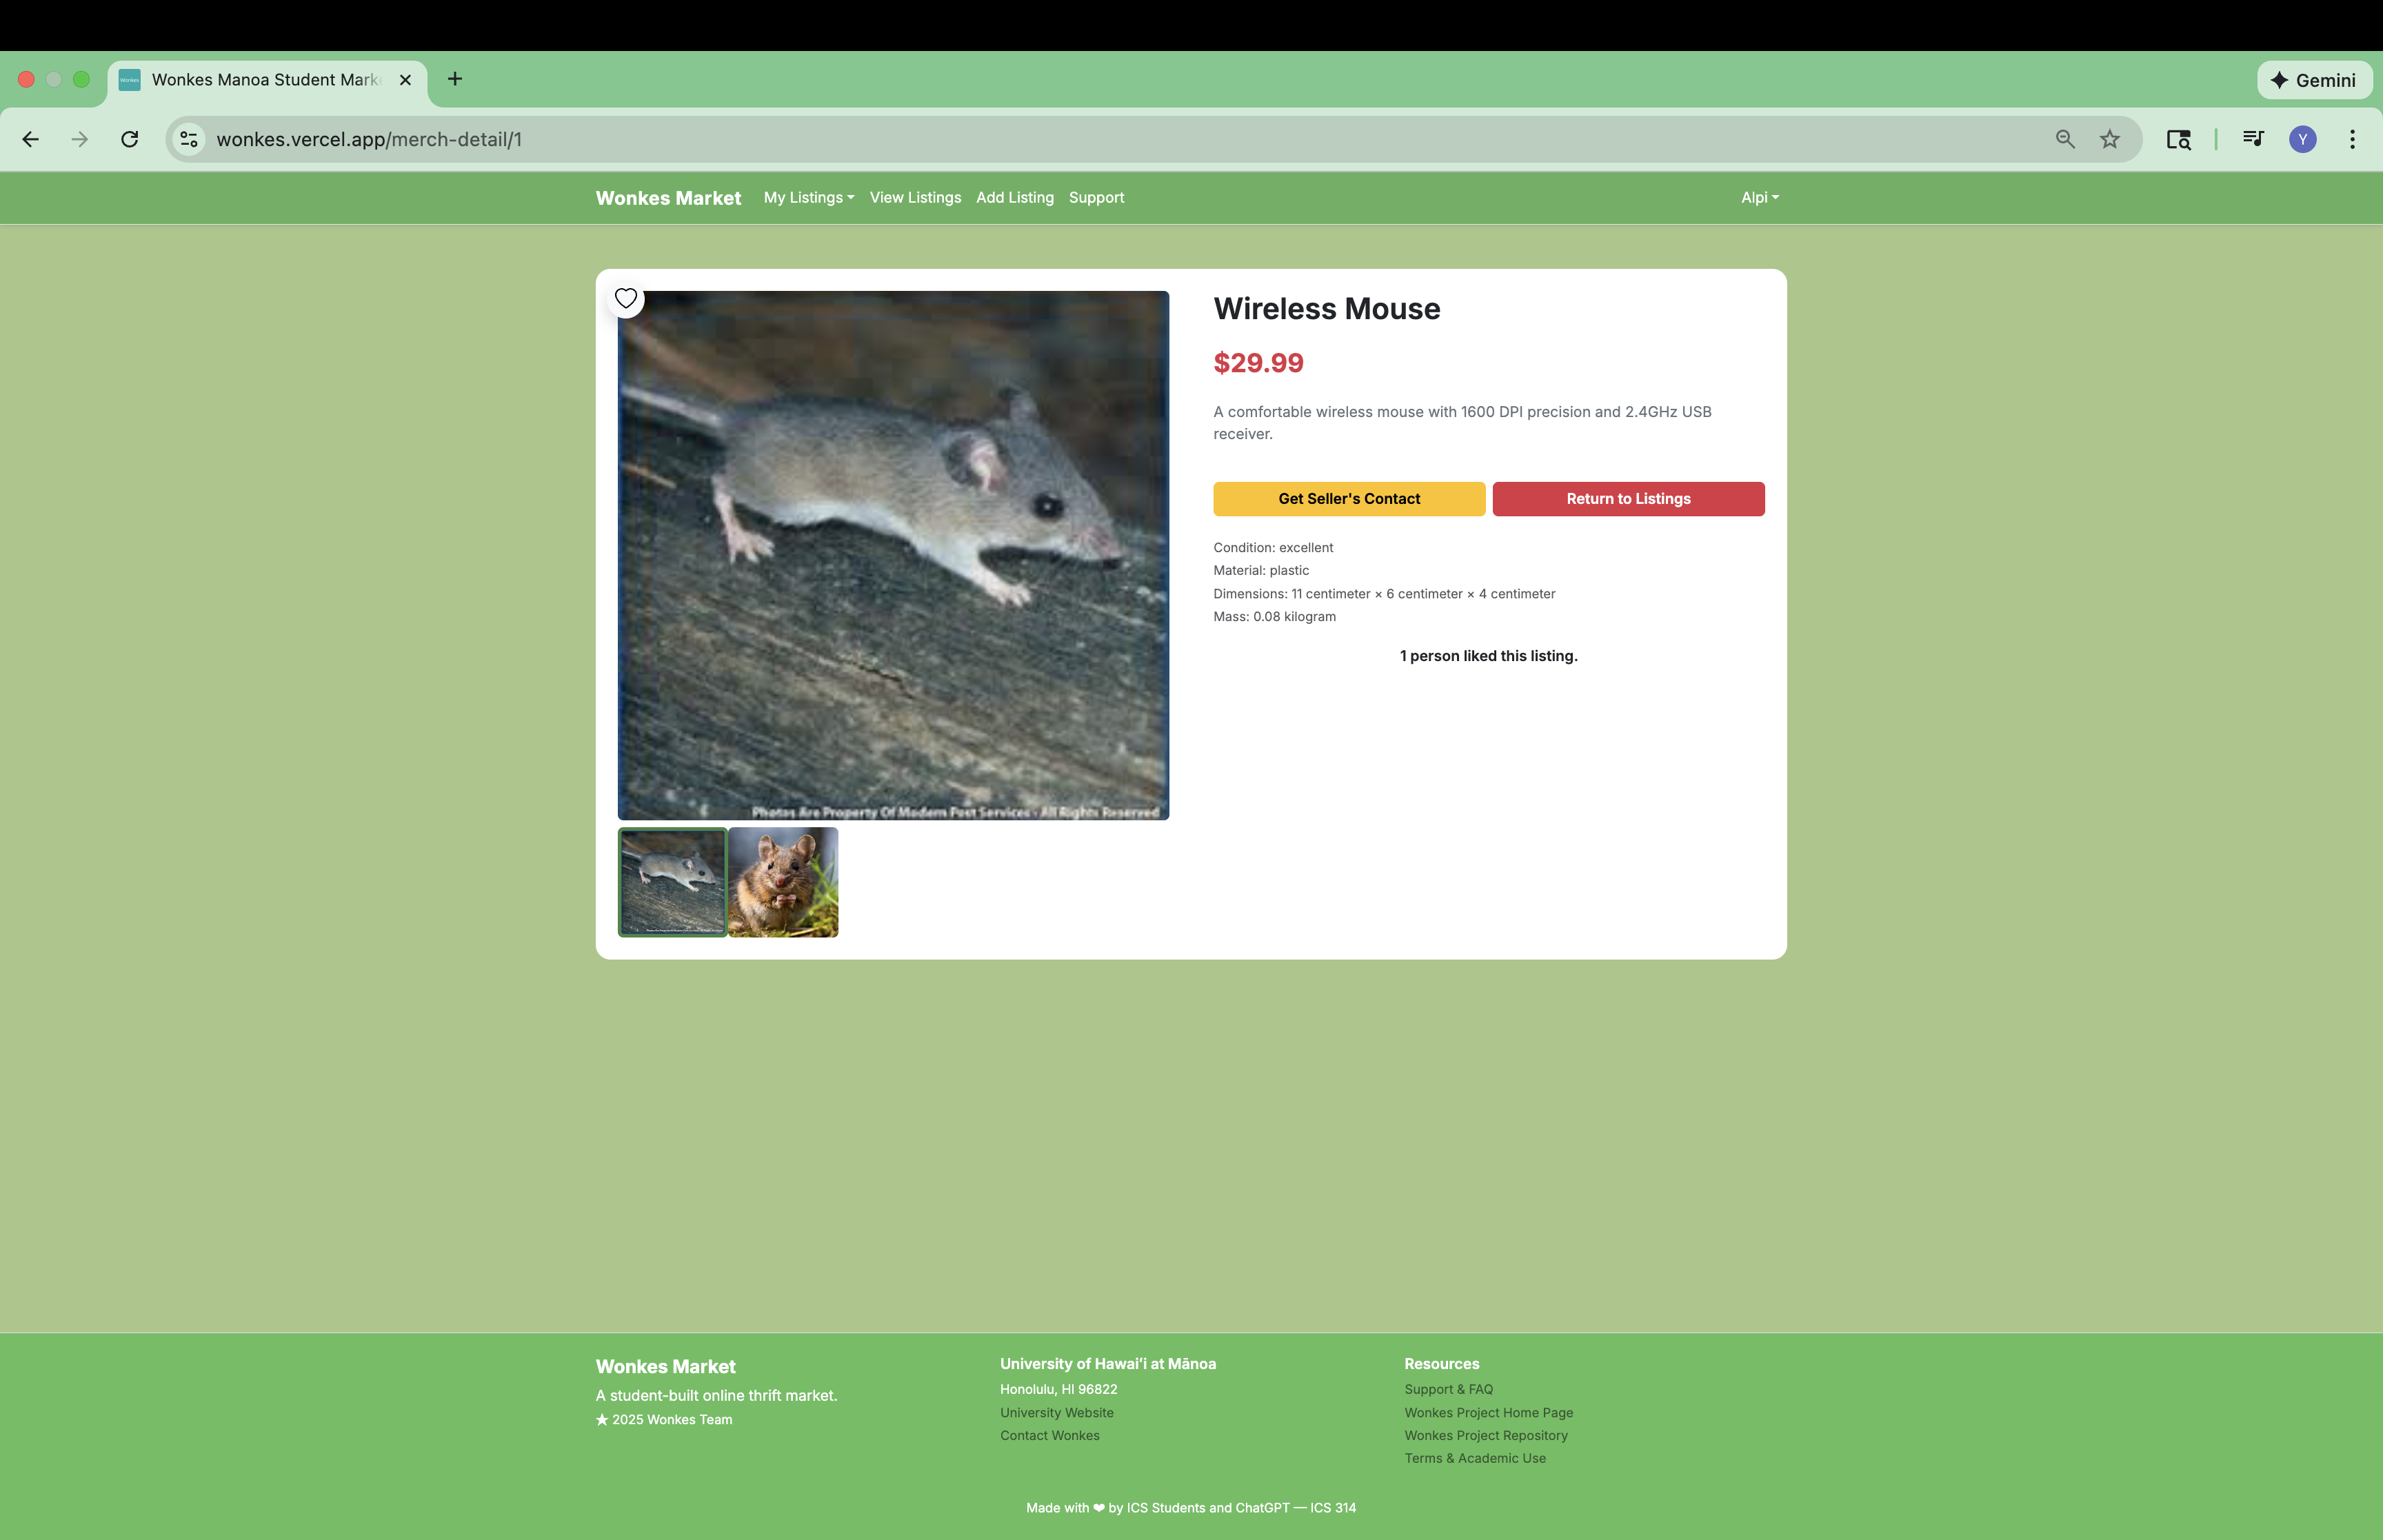Select the second brown mouse thumbnail

[783, 882]
